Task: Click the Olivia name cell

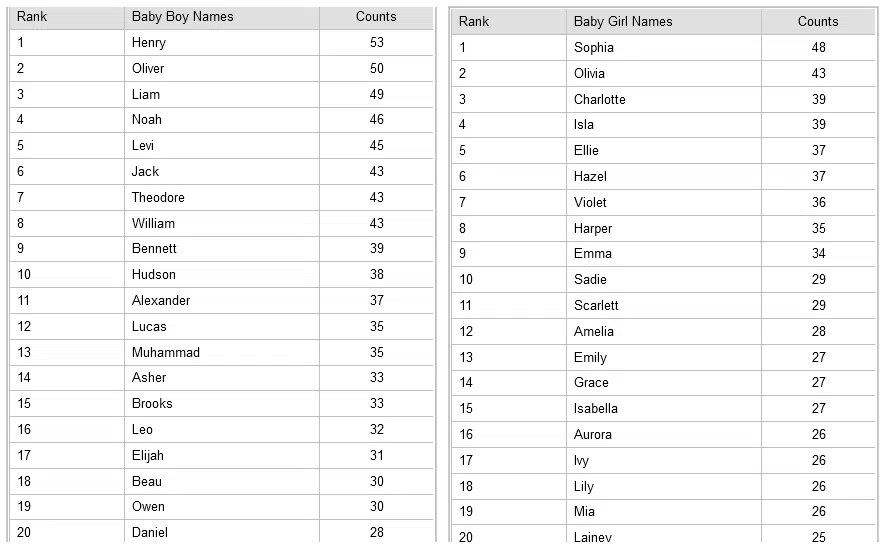Action: [664, 74]
